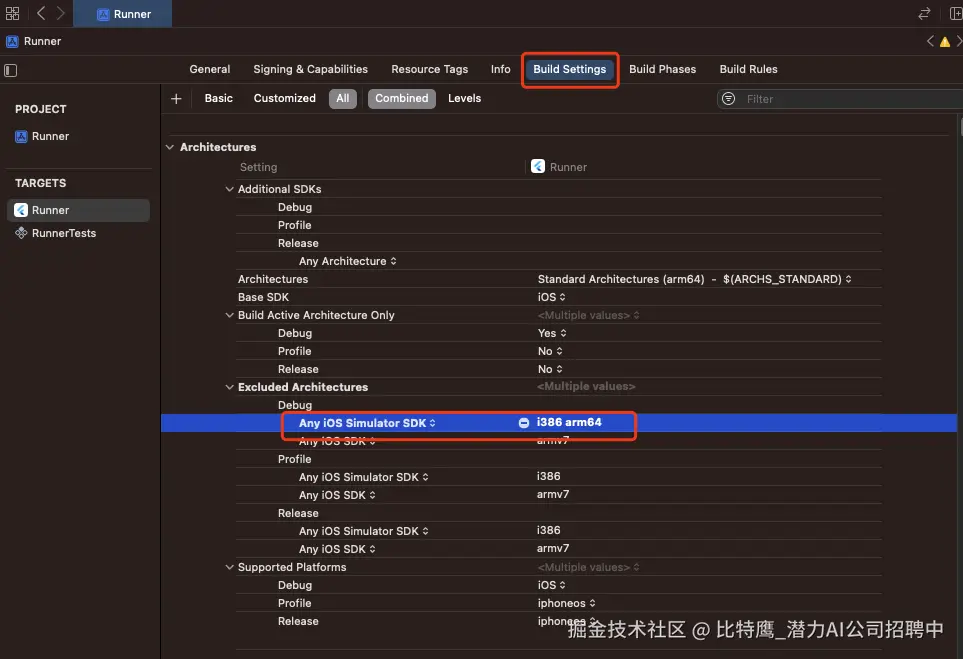
Task: Show All build settings
Action: 343,98
